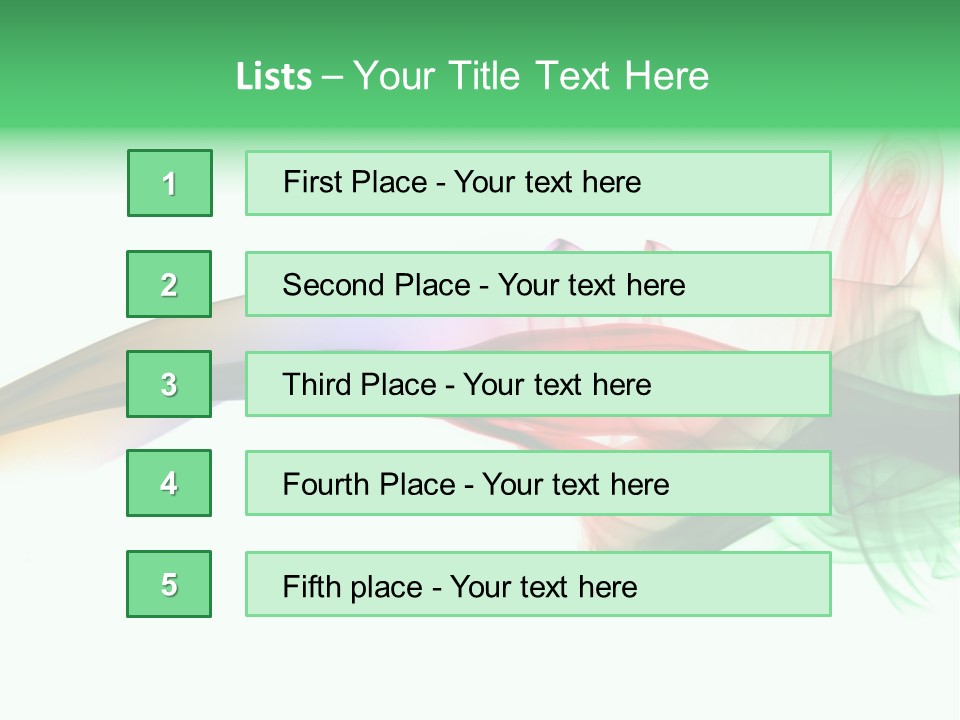
Task: Click the numbered box labeled 1
Action: coord(170,183)
